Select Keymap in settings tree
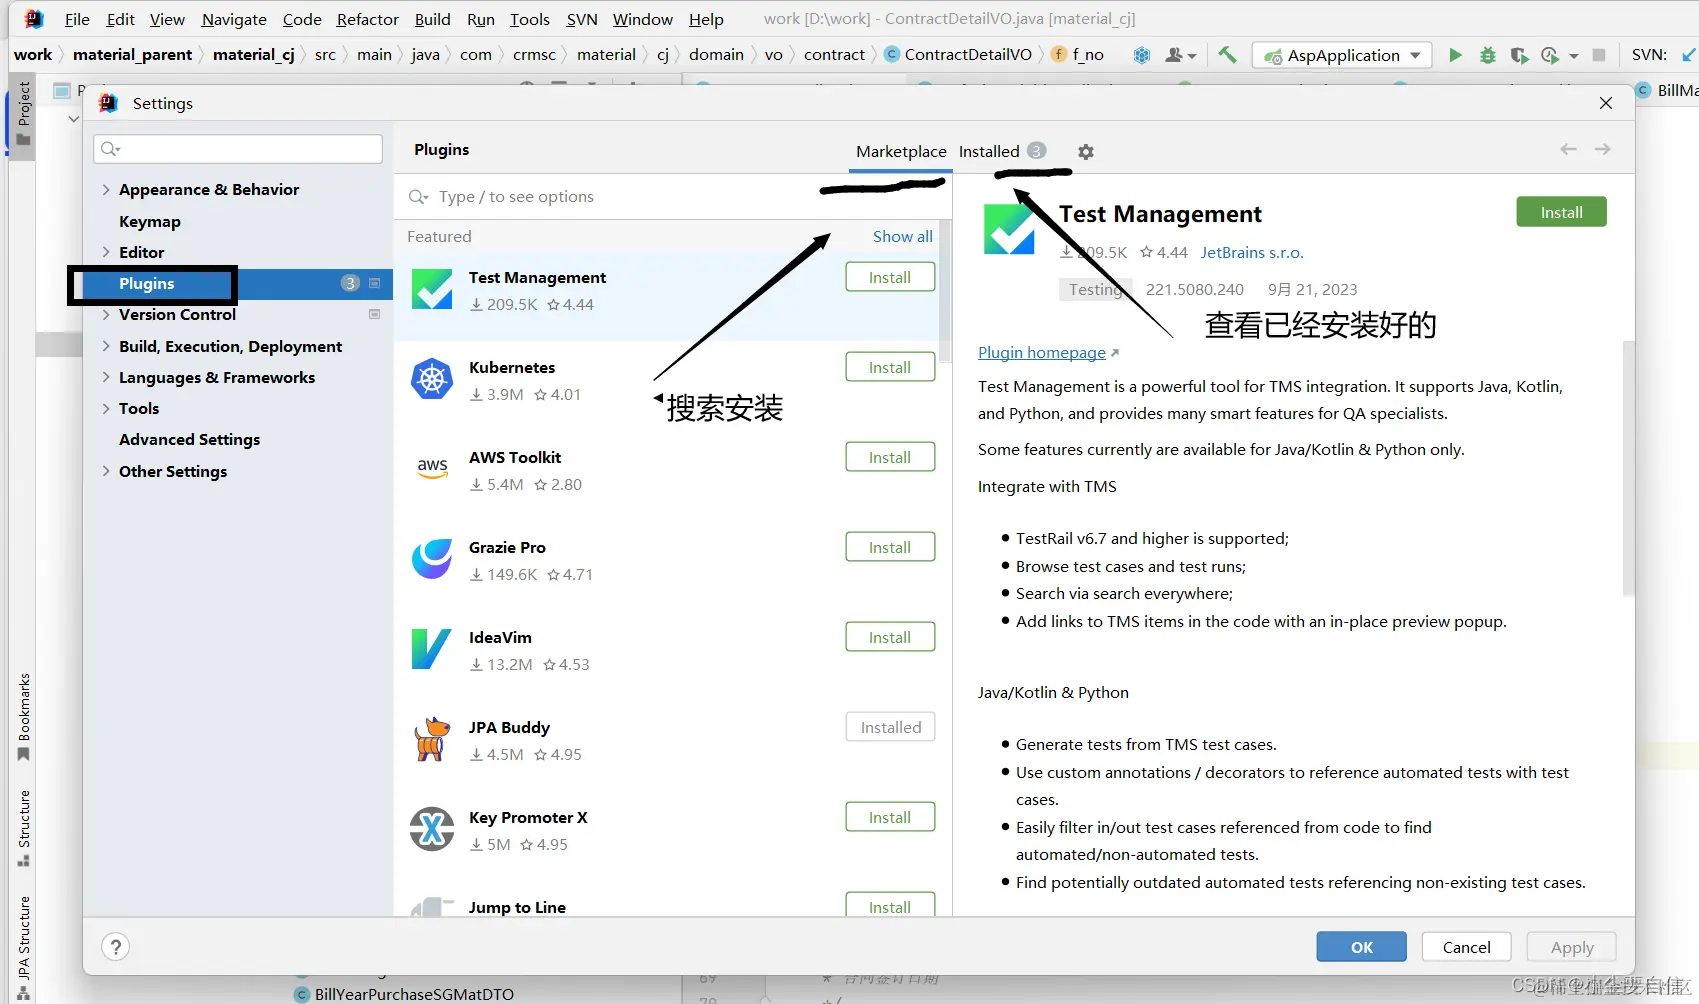This screenshot has height=1004, width=1699. click(x=150, y=221)
